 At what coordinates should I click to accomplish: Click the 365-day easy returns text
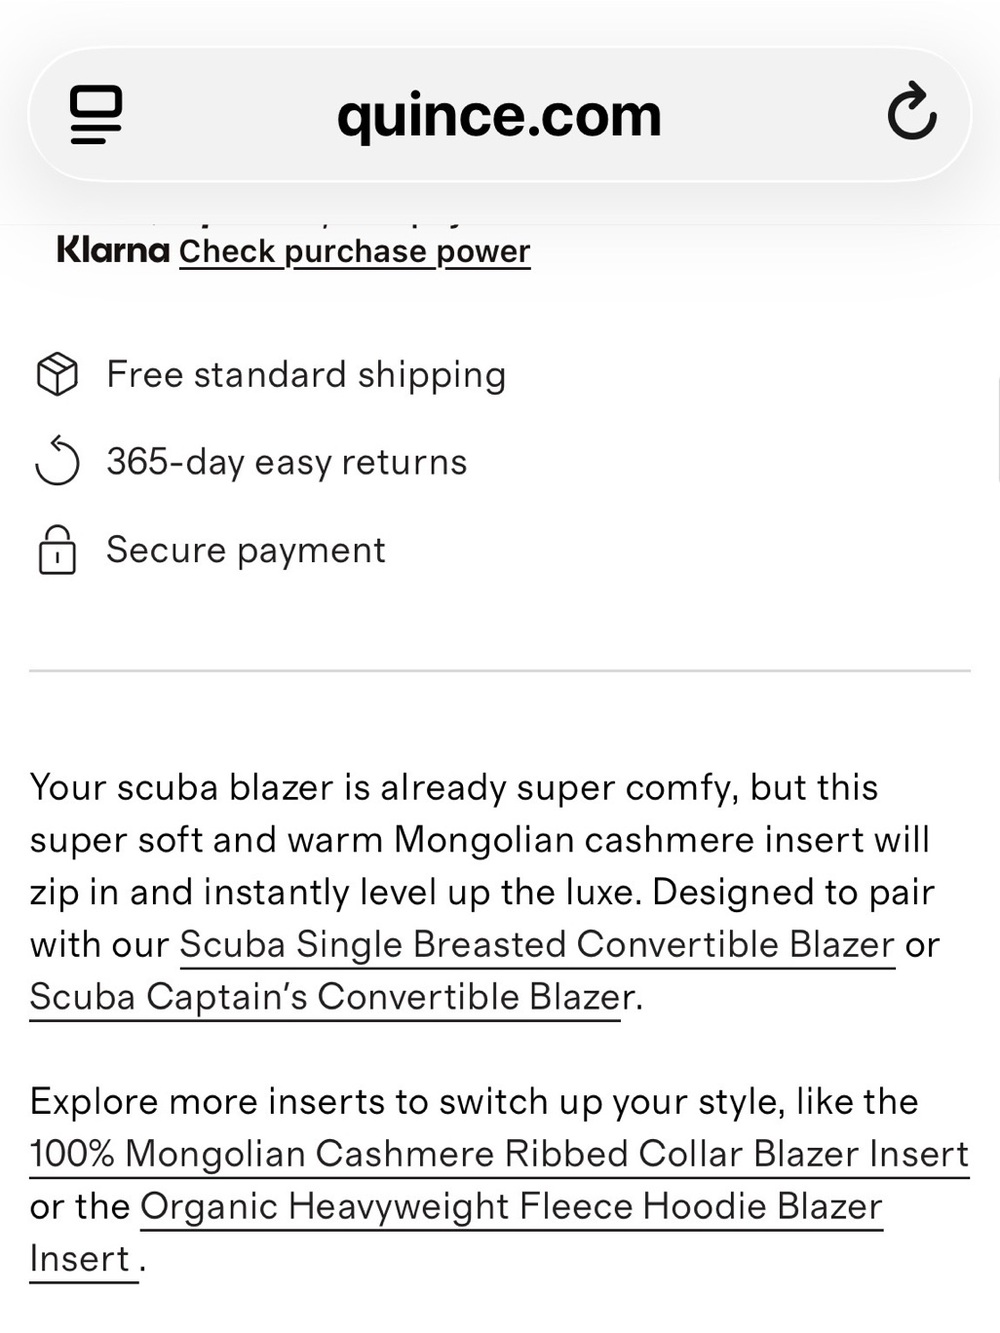pos(287,462)
